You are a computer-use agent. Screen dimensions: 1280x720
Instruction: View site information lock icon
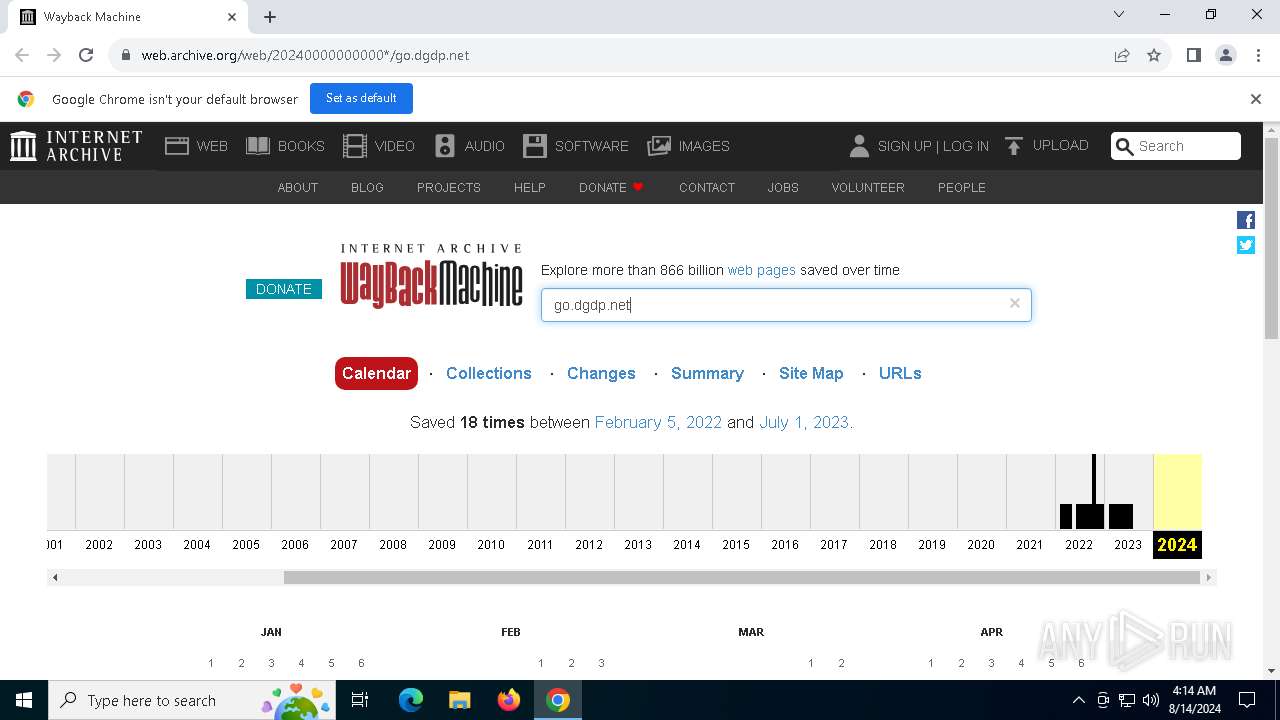click(x=126, y=55)
